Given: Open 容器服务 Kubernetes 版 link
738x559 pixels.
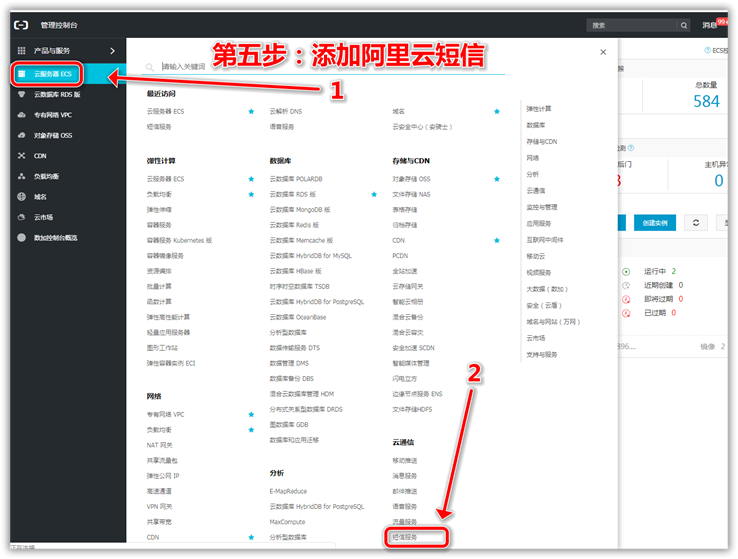Looking at the screenshot, I should coord(179,240).
